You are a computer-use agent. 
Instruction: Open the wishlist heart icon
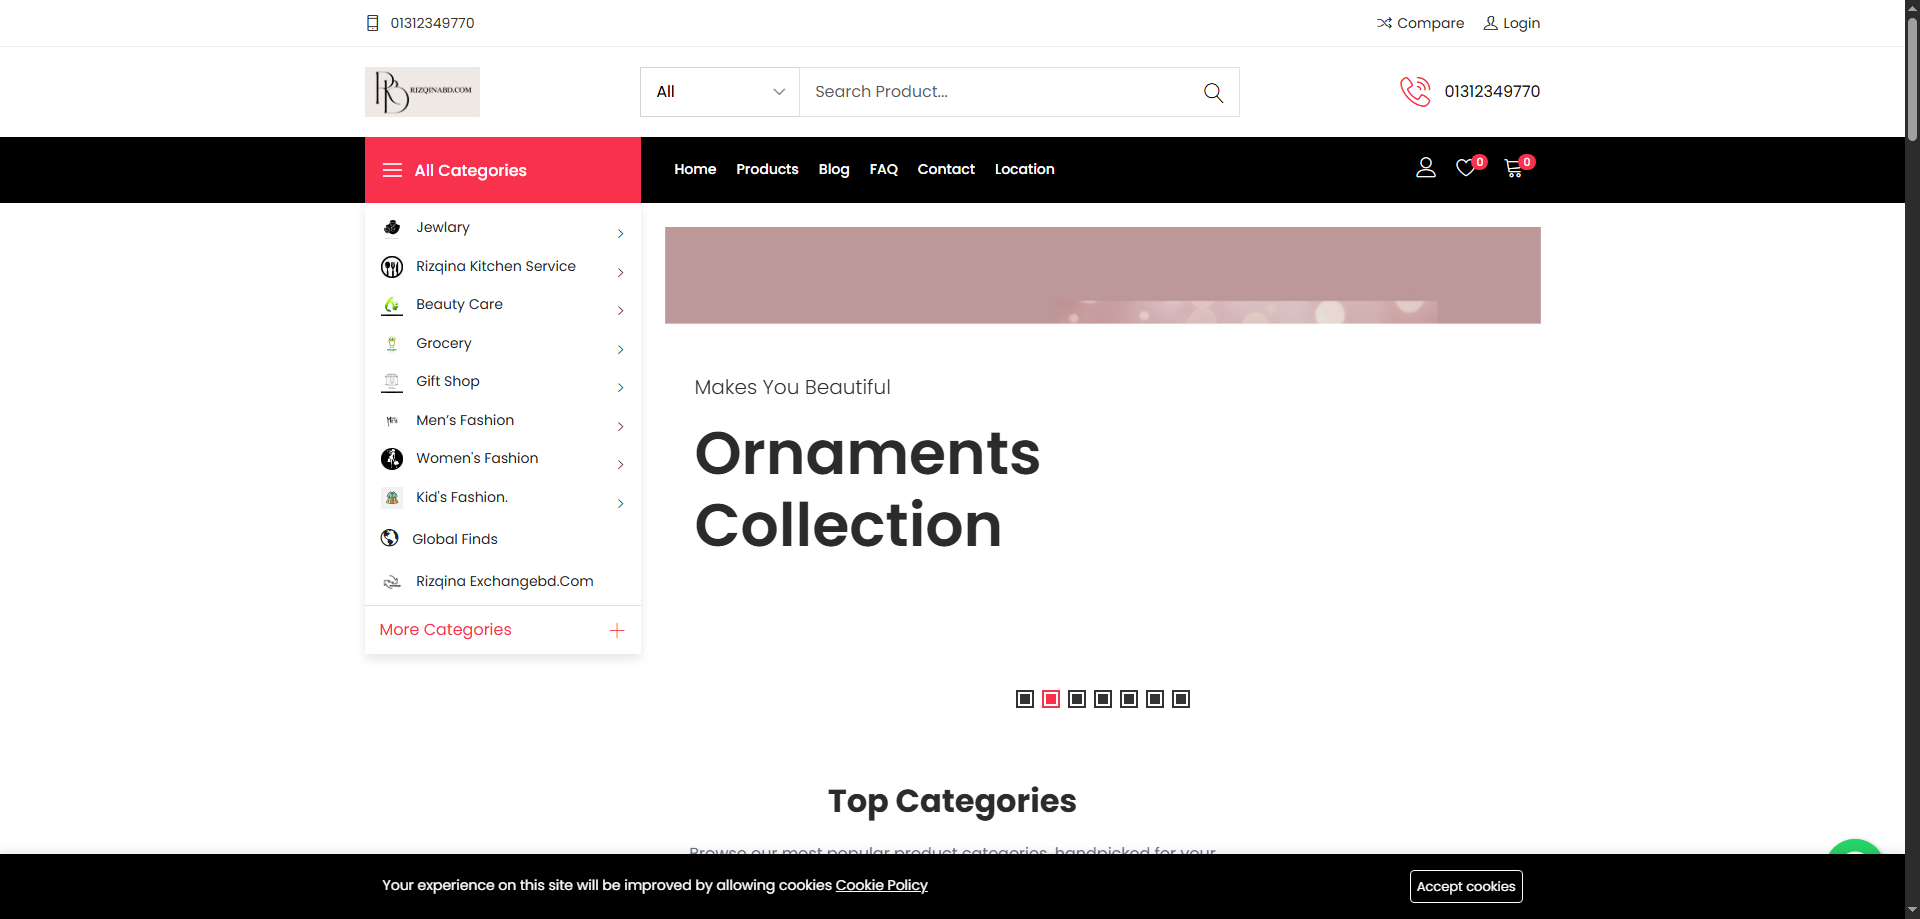[x=1465, y=168]
